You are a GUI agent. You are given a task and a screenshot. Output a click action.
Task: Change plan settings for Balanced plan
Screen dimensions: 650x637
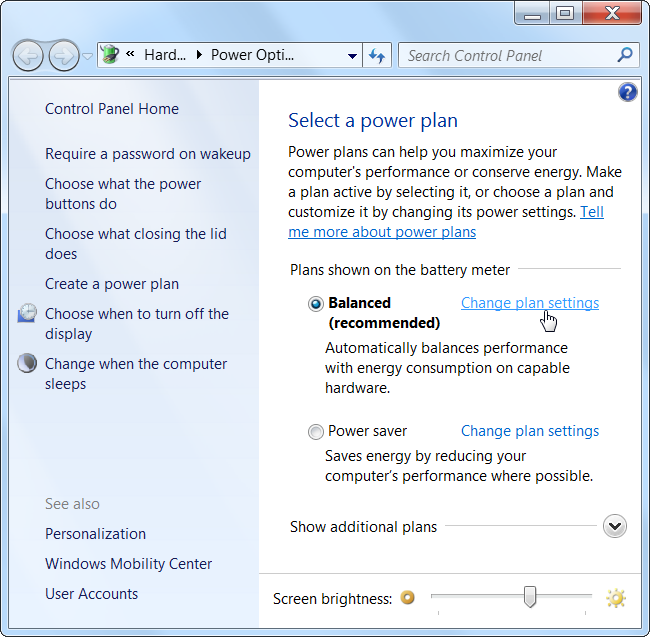pos(530,303)
